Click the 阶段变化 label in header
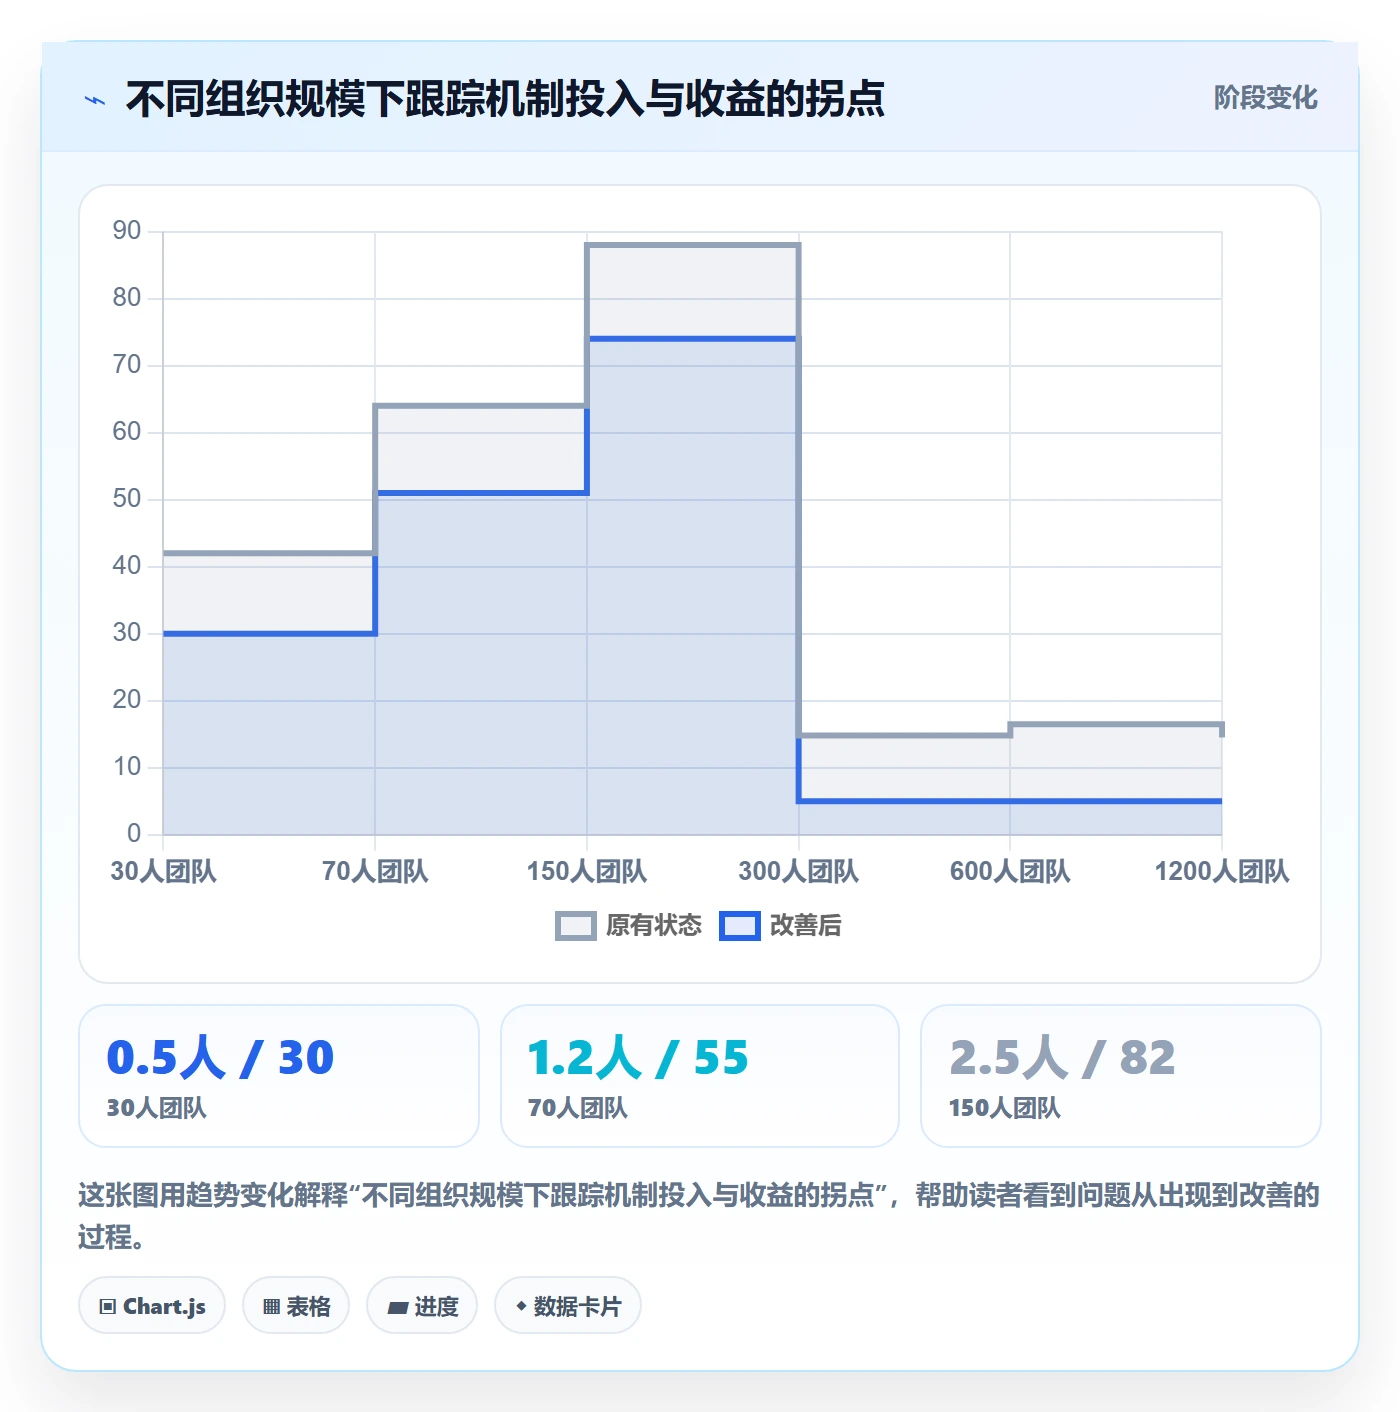The height and width of the screenshot is (1412, 1400). [1265, 98]
